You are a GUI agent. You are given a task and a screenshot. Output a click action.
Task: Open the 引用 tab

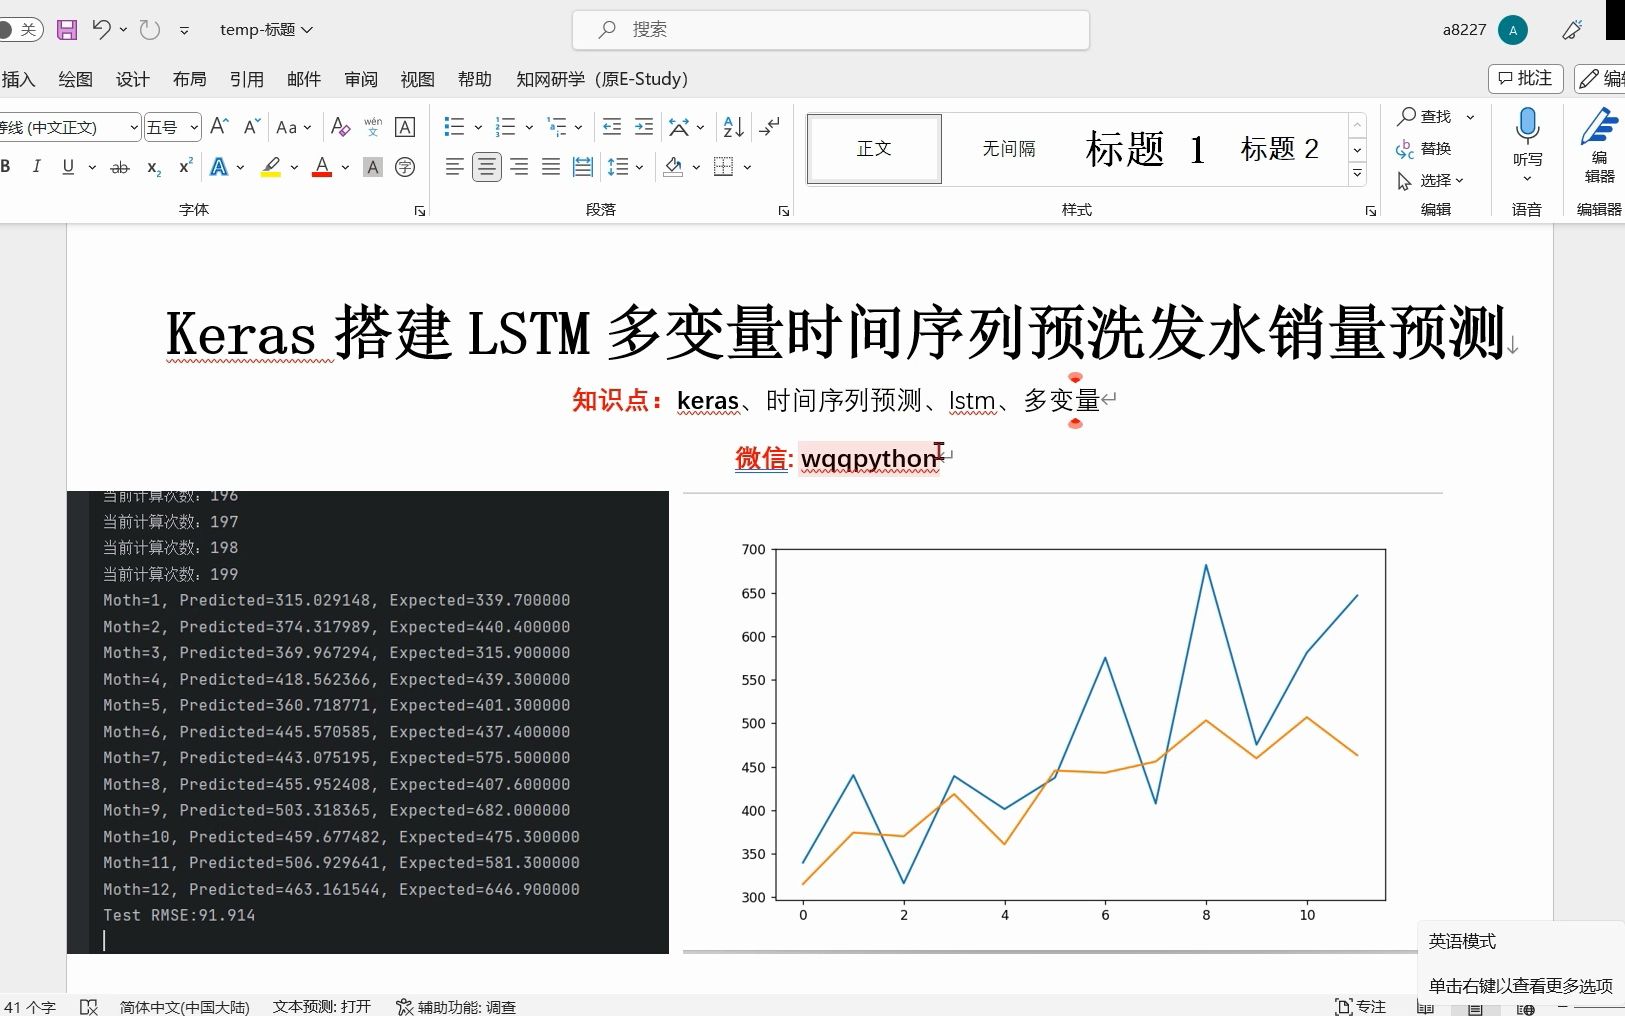pyautogui.click(x=246, y=79)
